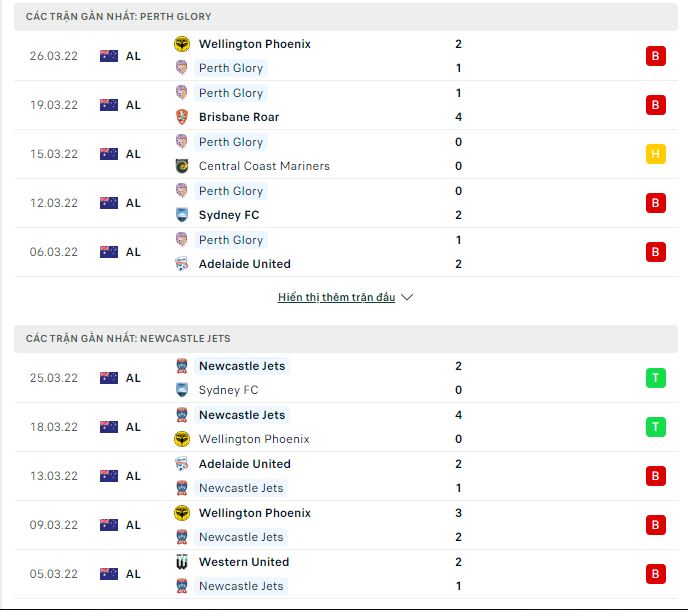Click Newcastle Jets crest in 25.03.22 match
Image resolution: width=688 pixels, height=610 pixels.
[x=182, y=366]
